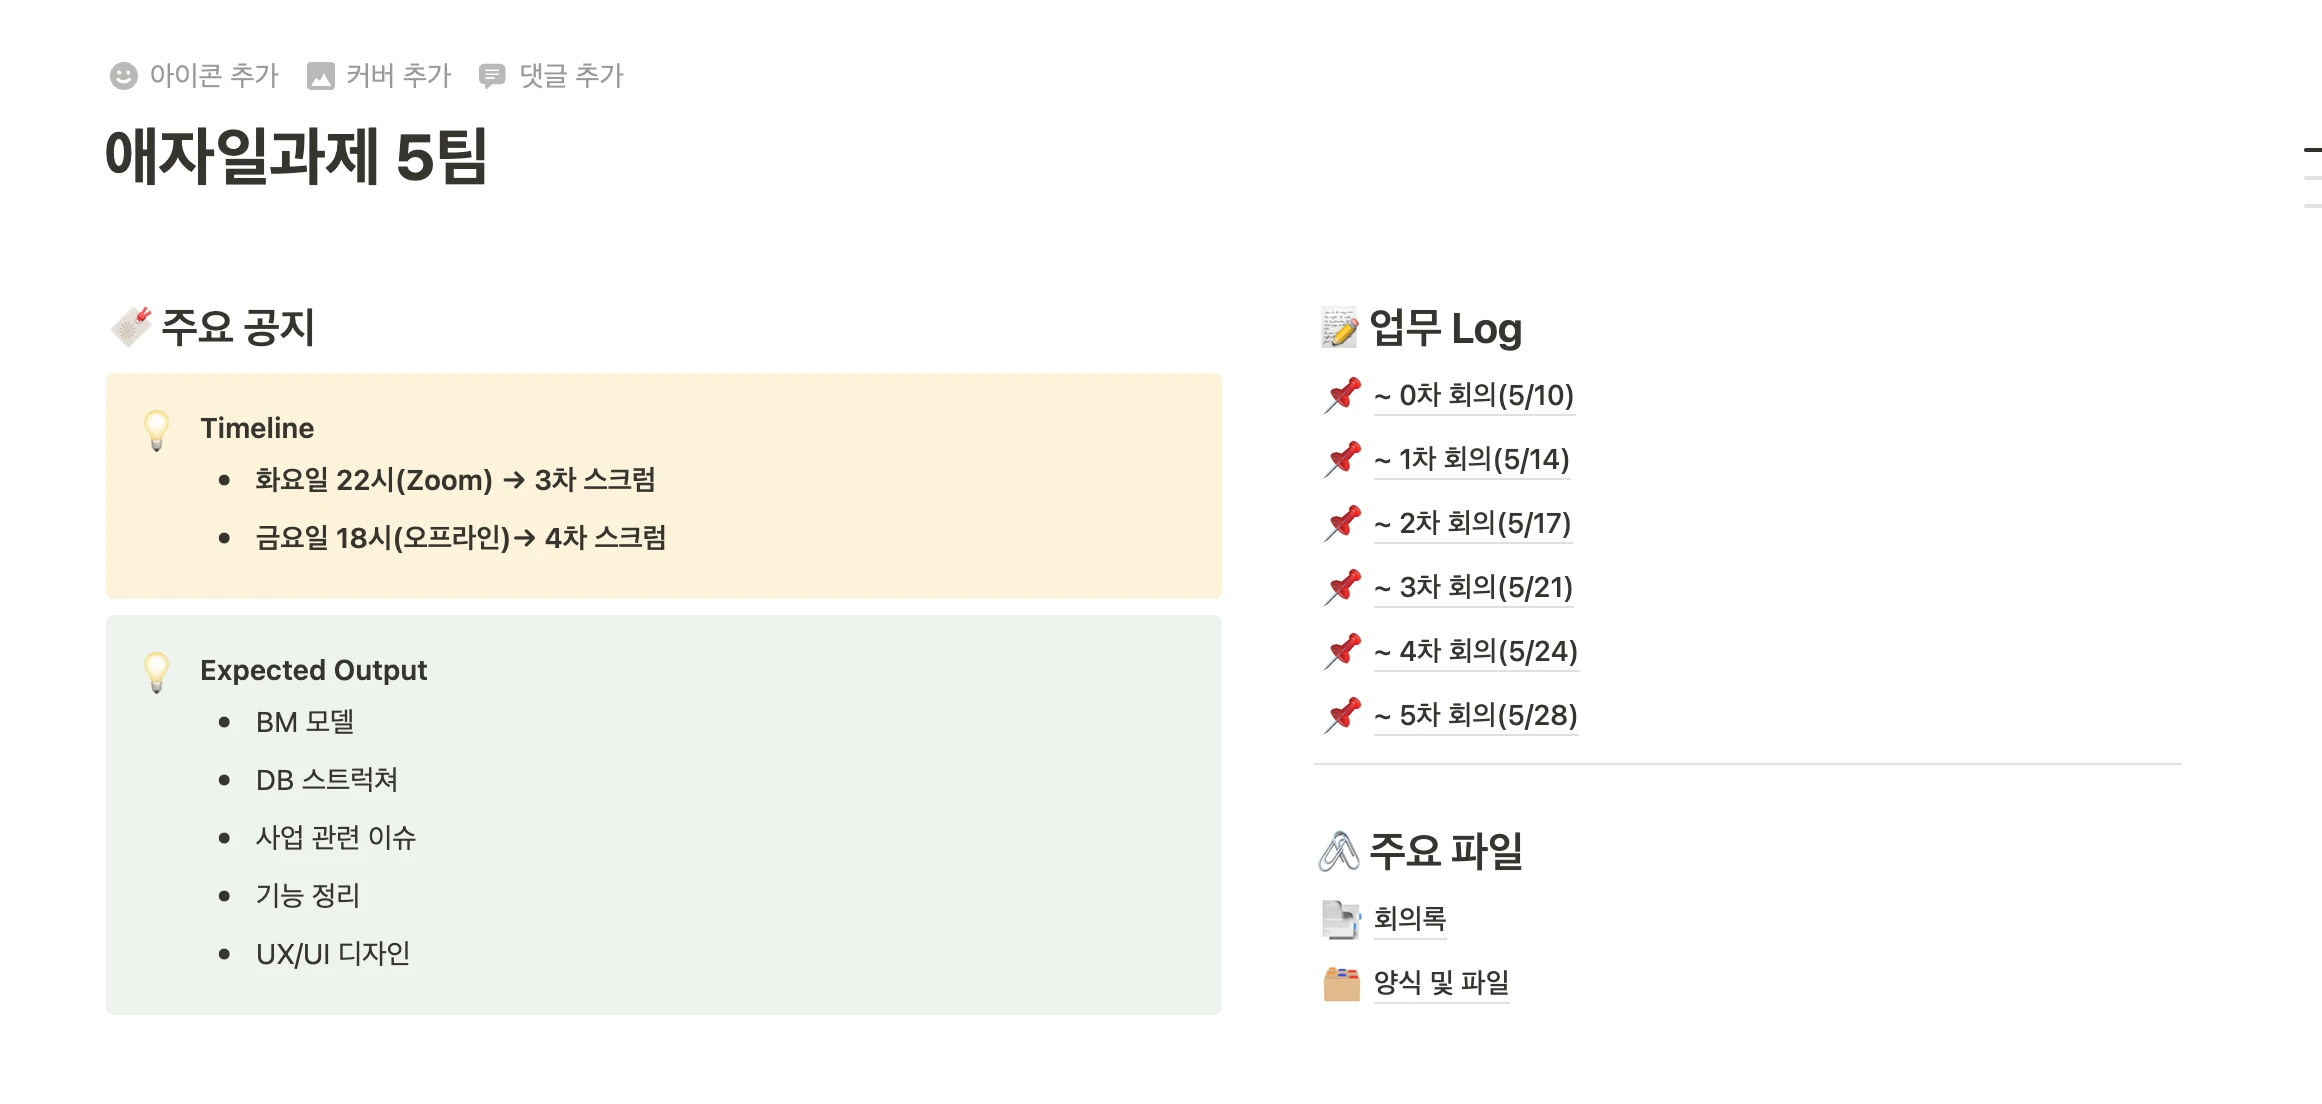Open the 1차 회의(5/14) page link
This screenshot has width=2322, height=1104.
coord(1471,459)
